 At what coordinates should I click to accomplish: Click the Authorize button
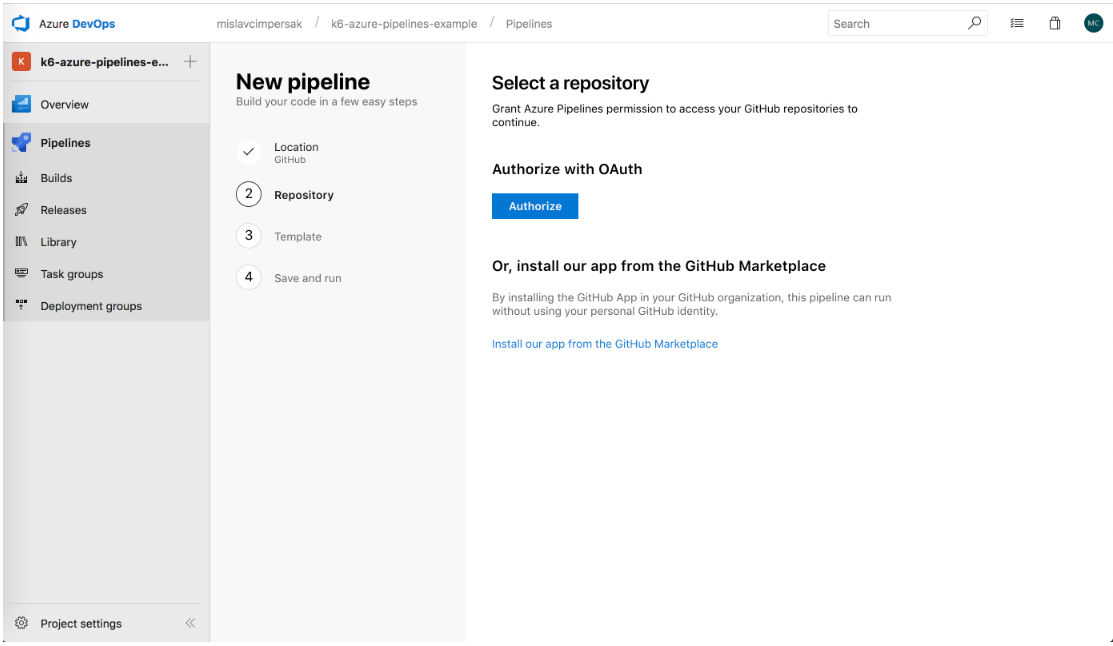pos(535,206)
